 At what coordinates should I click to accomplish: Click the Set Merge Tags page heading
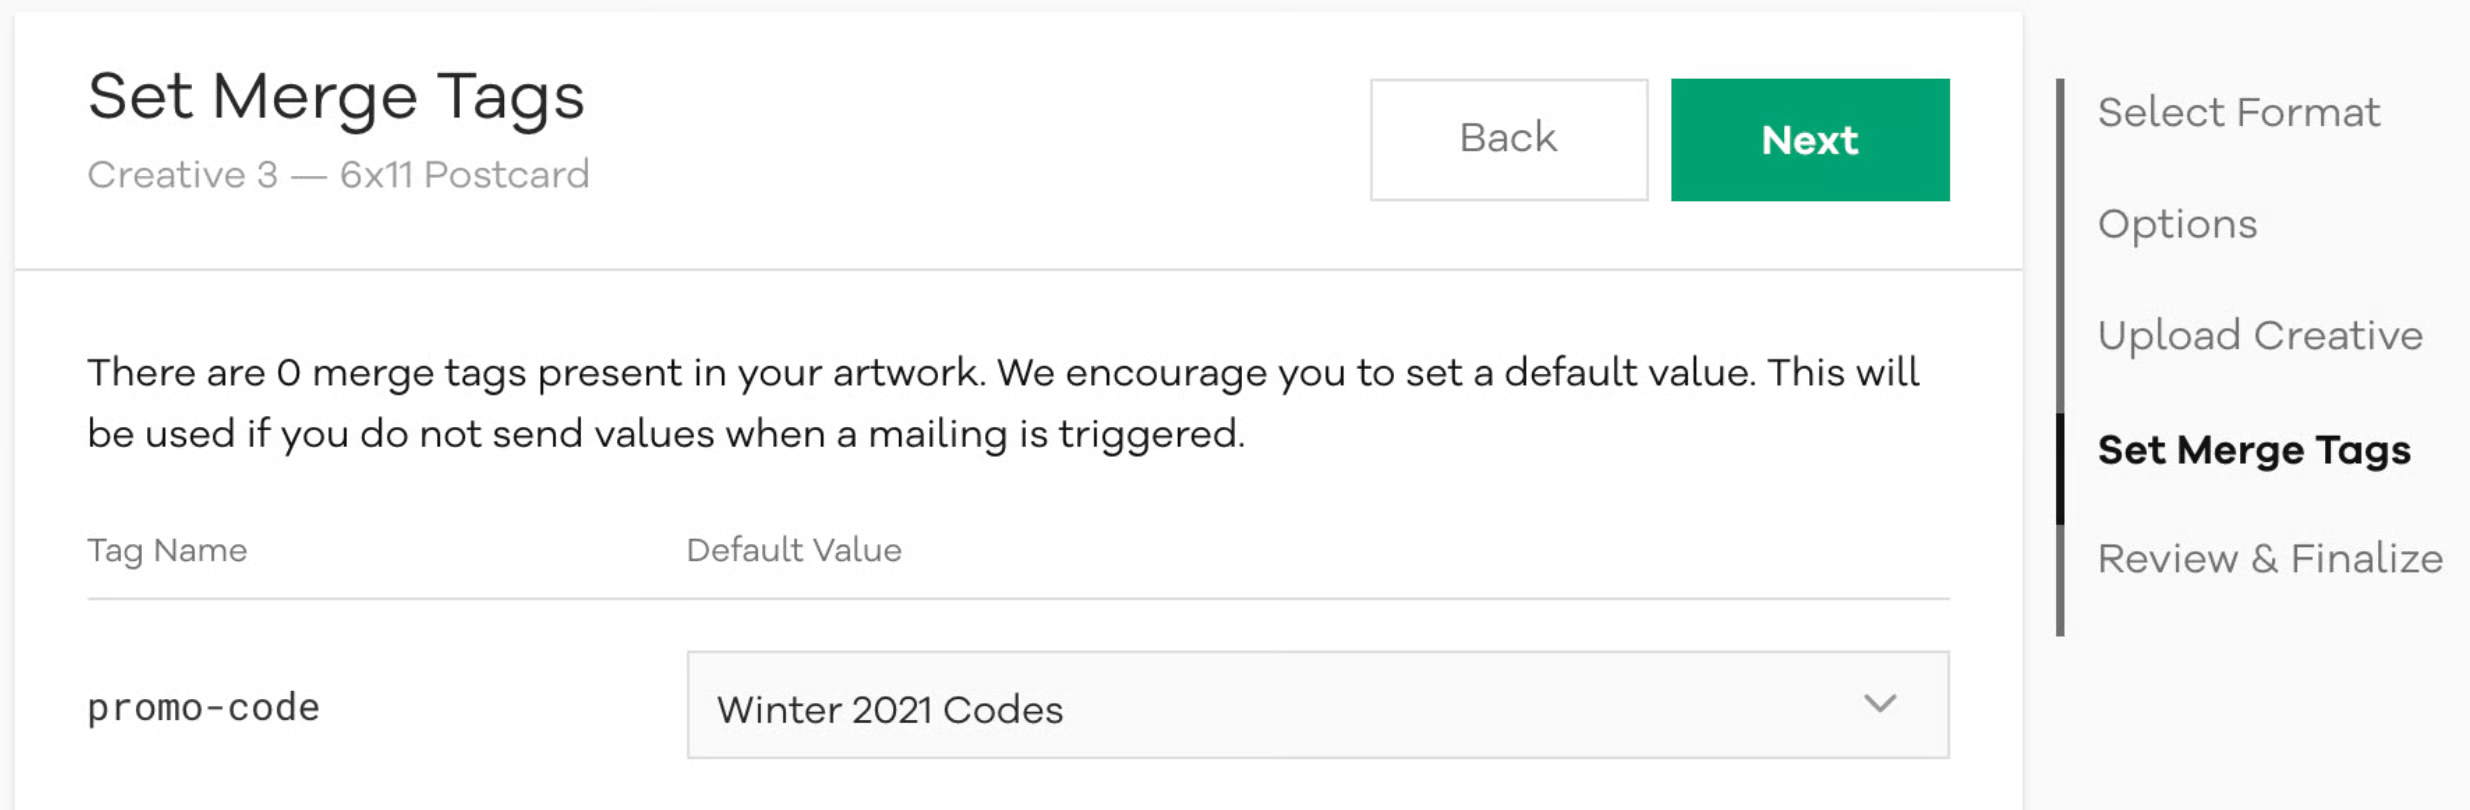click(336, 98)
